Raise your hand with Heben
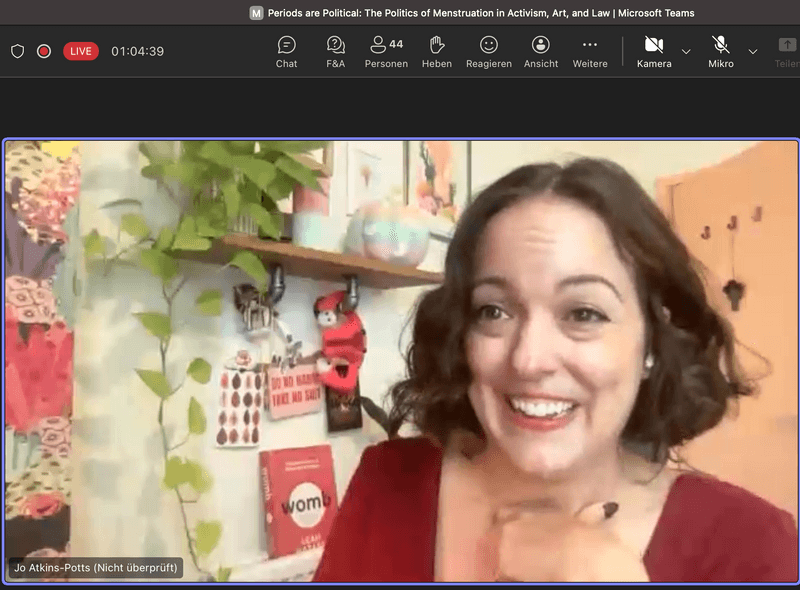This screenshot has height=590, width=800. [x=437, y=52]
